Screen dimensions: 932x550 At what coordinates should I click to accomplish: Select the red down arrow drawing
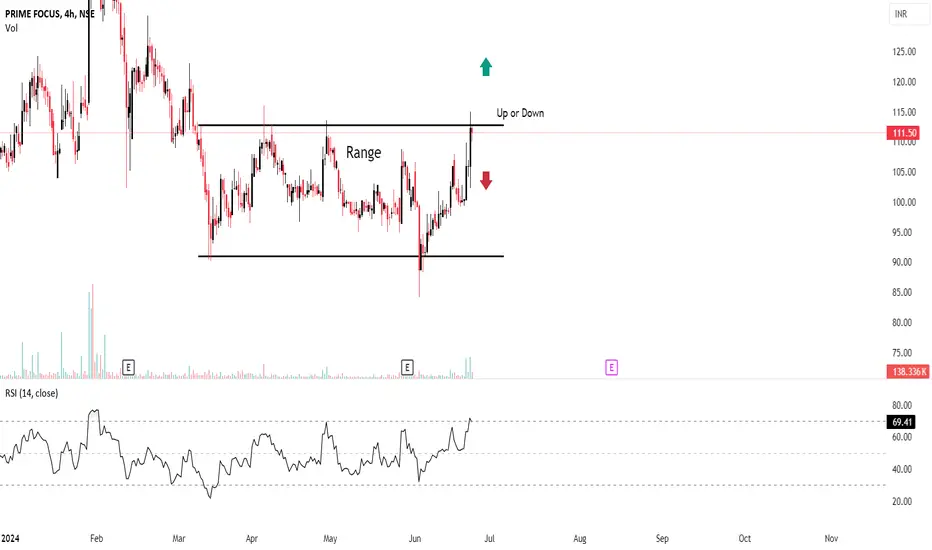click(486, 180)
